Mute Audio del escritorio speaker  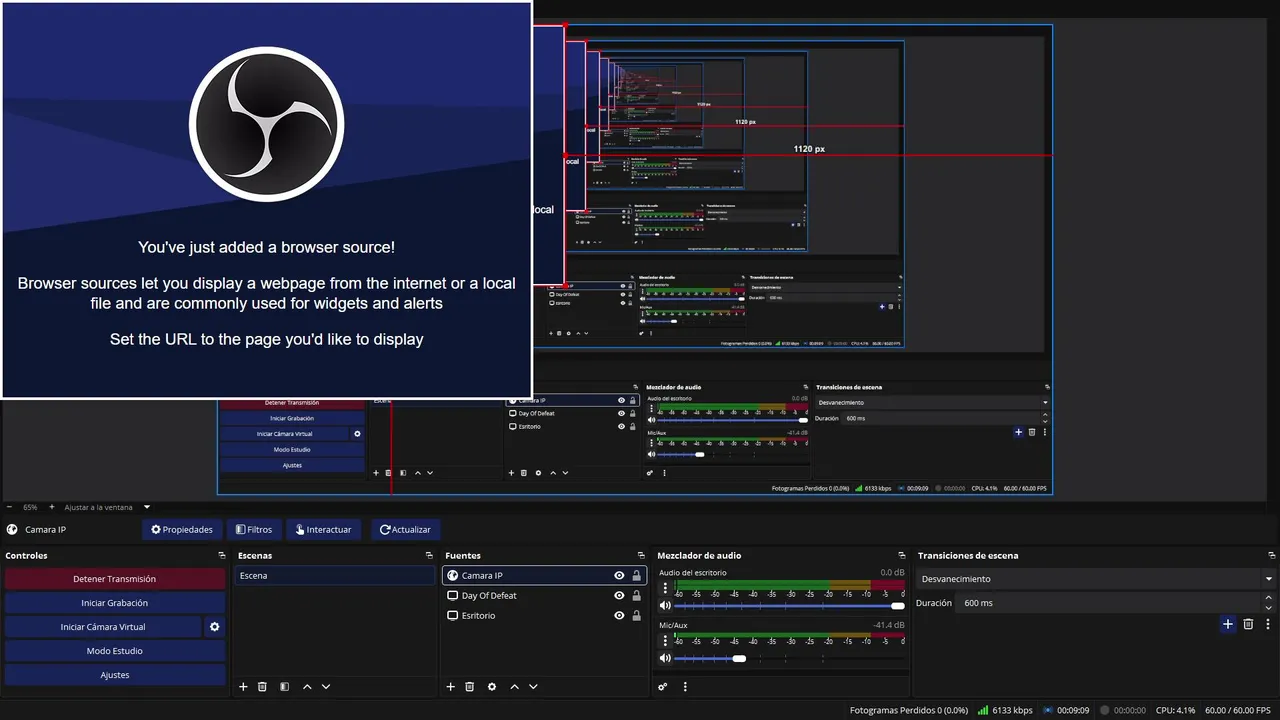[x=665, y=606]
